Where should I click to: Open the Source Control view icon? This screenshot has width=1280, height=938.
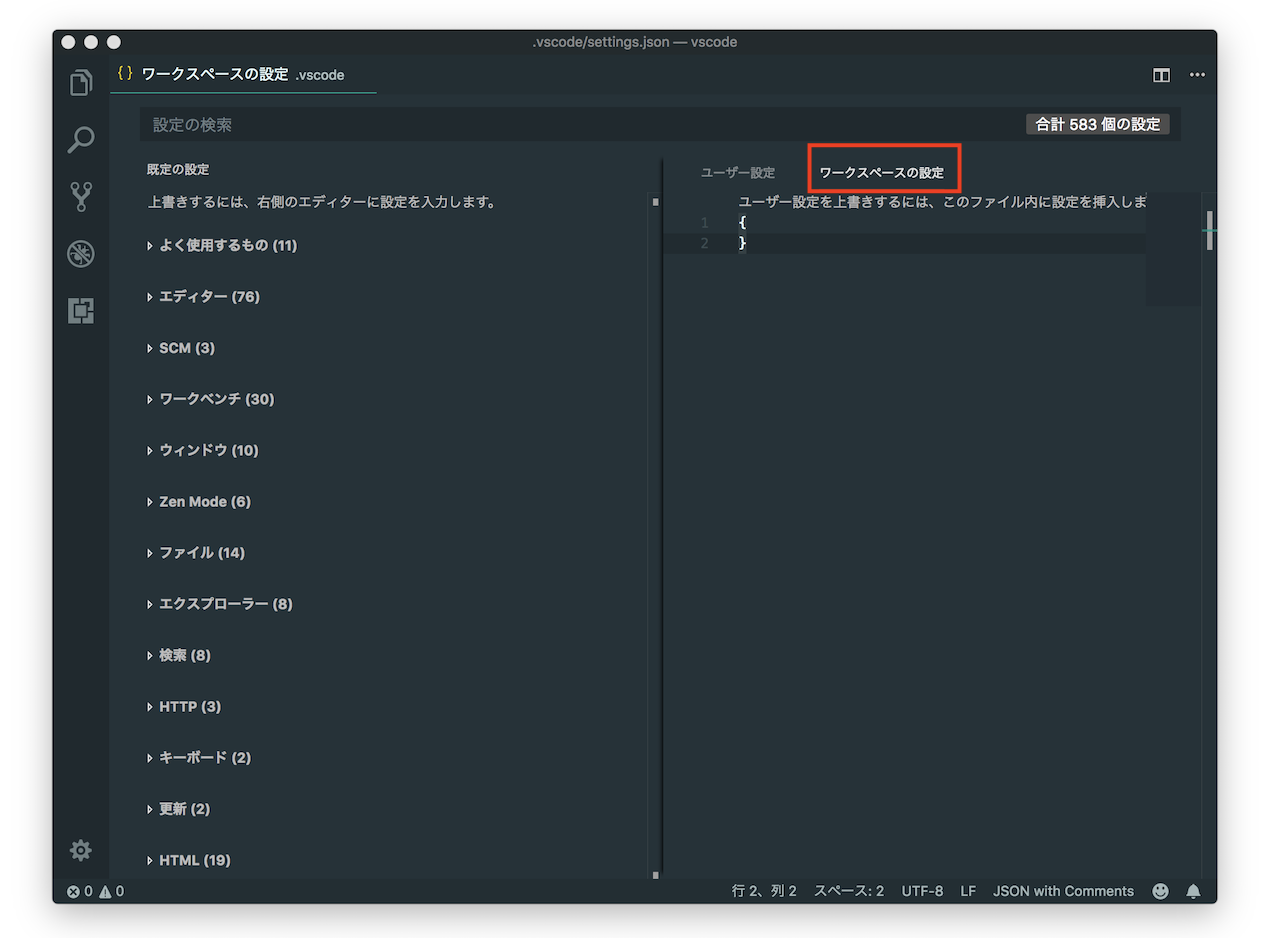[x=81, y=197]
